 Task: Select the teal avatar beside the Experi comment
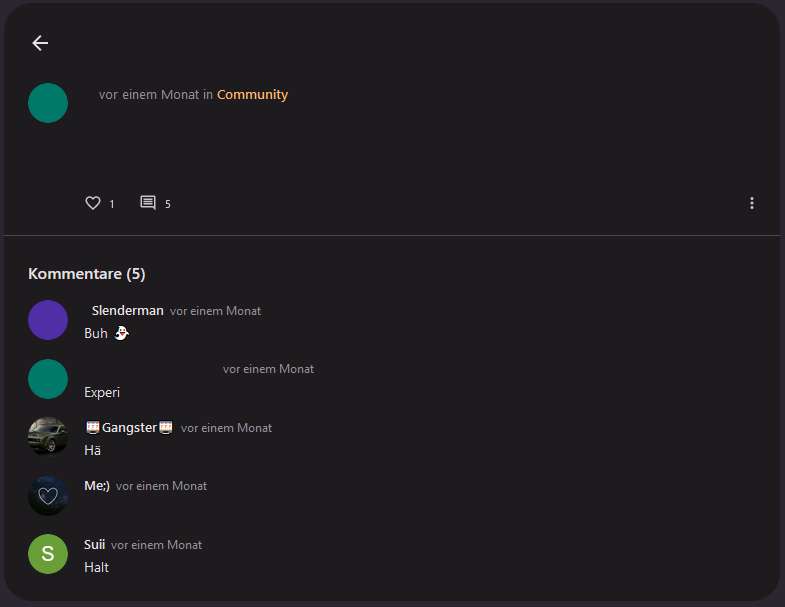(48, 379)
